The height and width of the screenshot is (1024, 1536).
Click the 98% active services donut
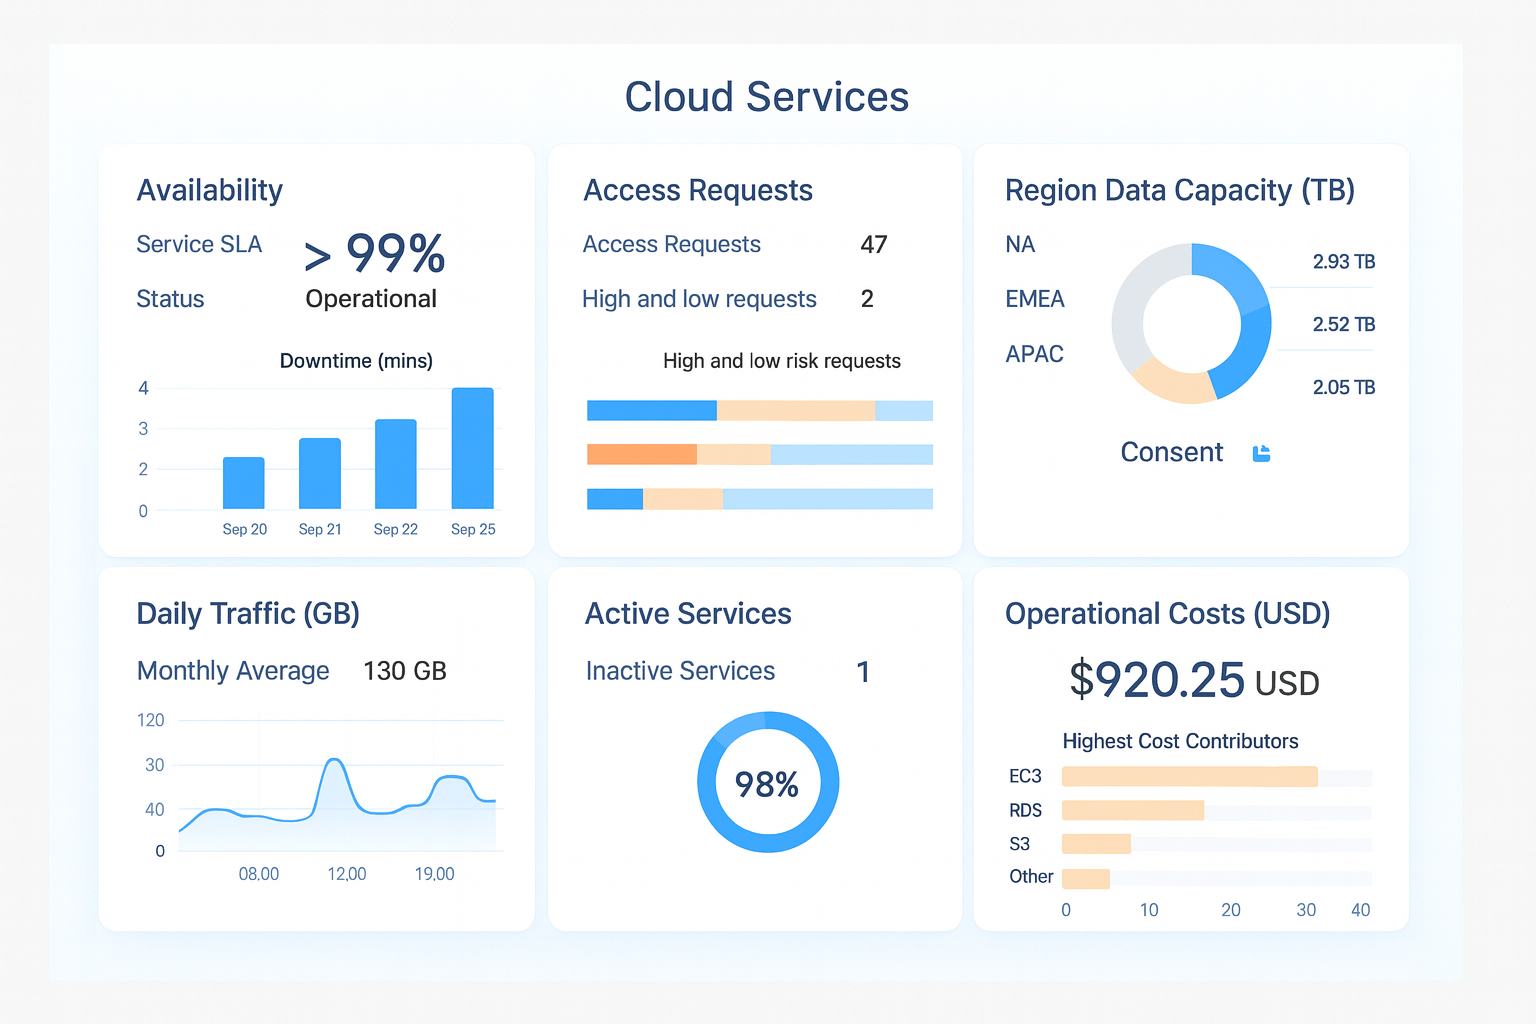tap(767, 783)
